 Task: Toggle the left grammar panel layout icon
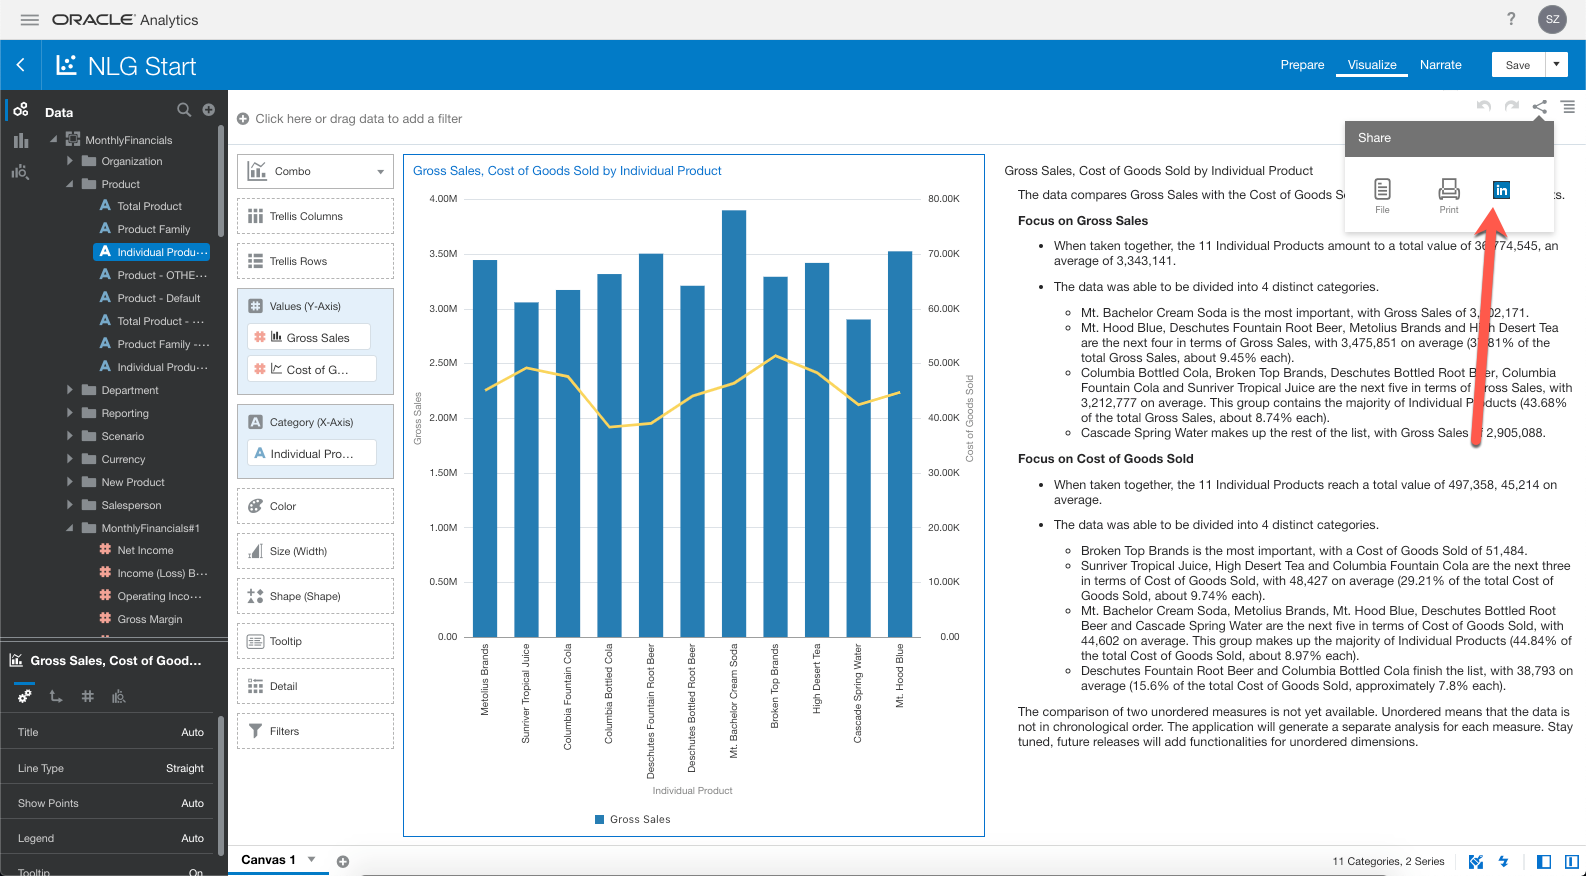click(x=1544, y=861)
